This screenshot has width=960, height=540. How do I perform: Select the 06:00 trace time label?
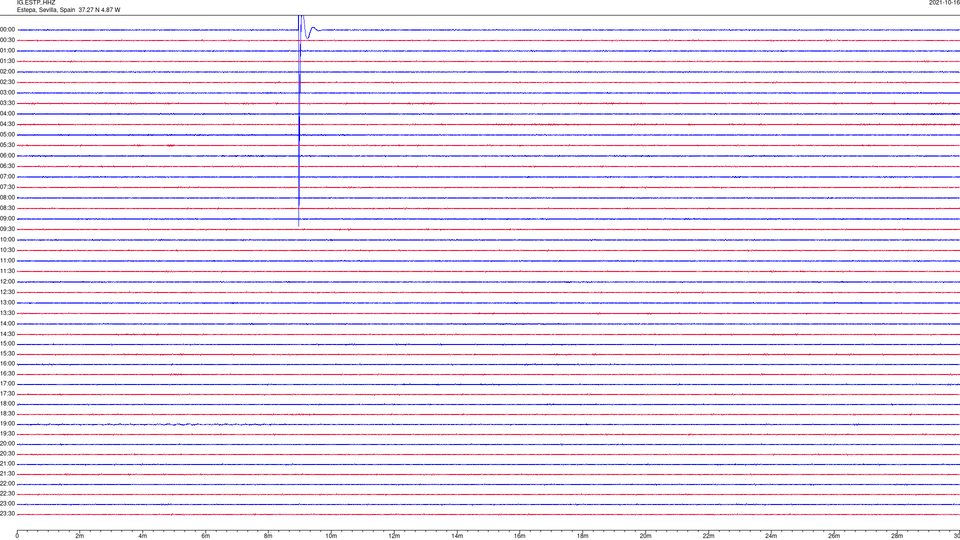pos(7,156)
